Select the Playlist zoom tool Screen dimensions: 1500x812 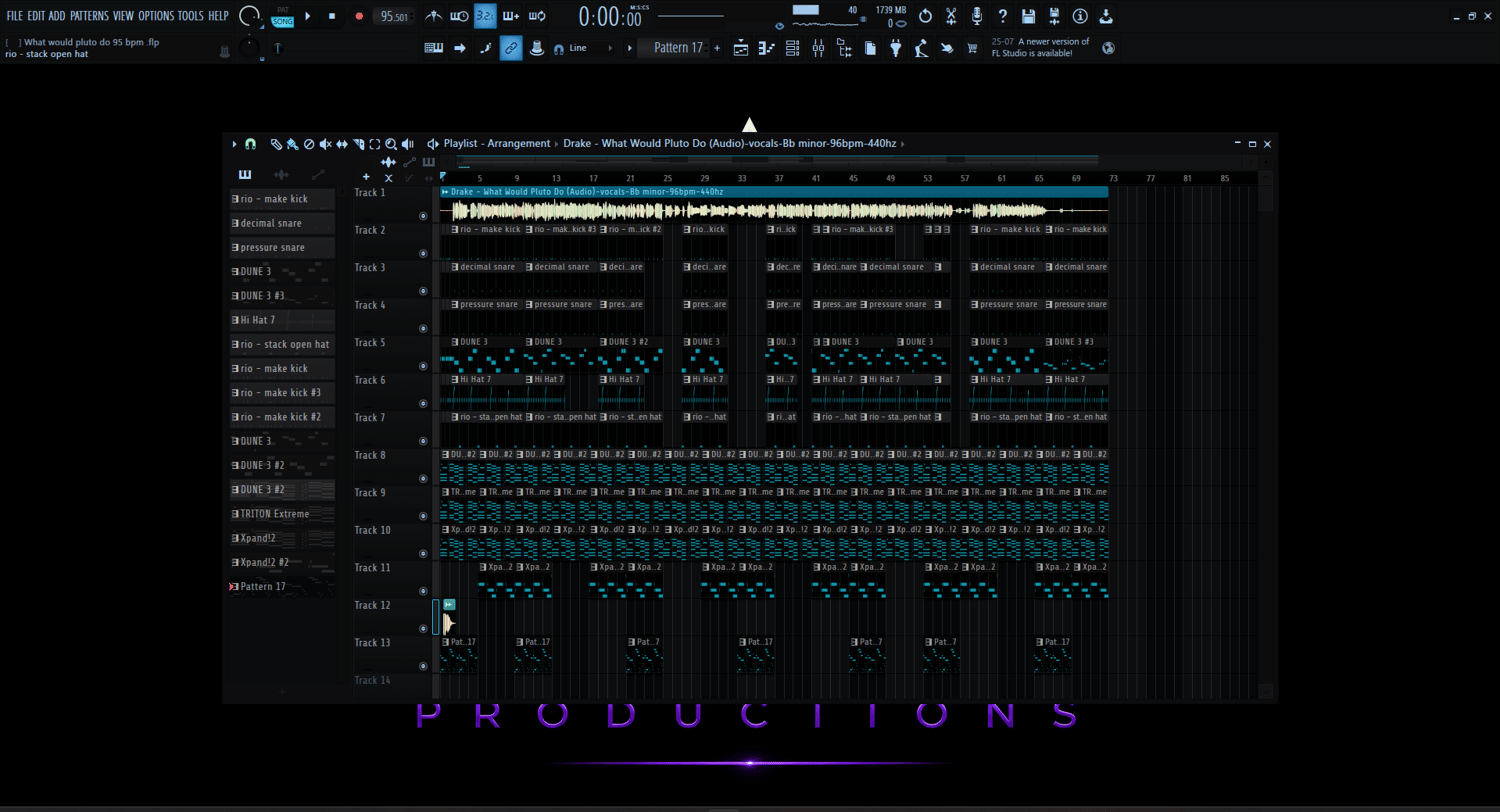391,144
